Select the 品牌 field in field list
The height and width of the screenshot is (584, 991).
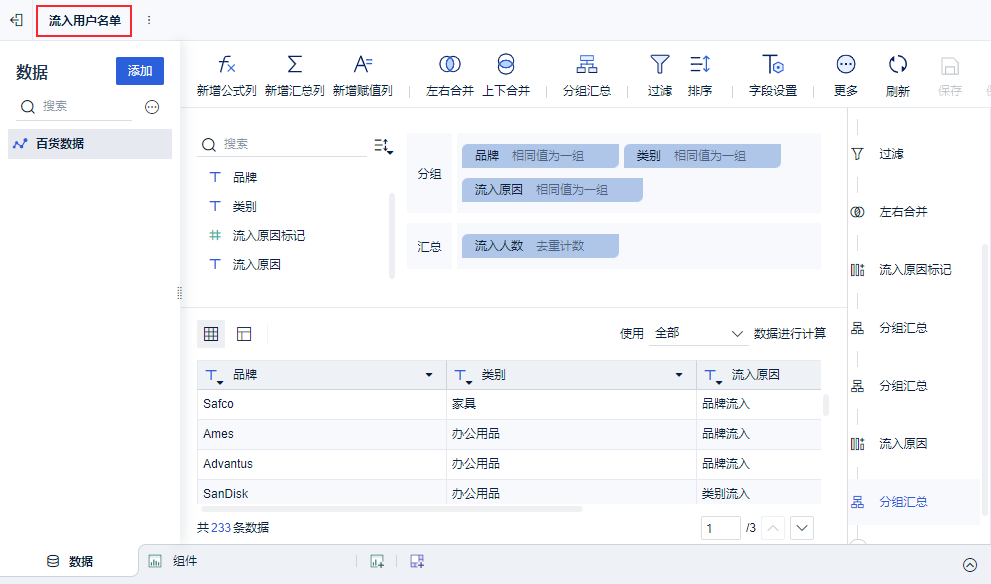[x=245, y=178]
